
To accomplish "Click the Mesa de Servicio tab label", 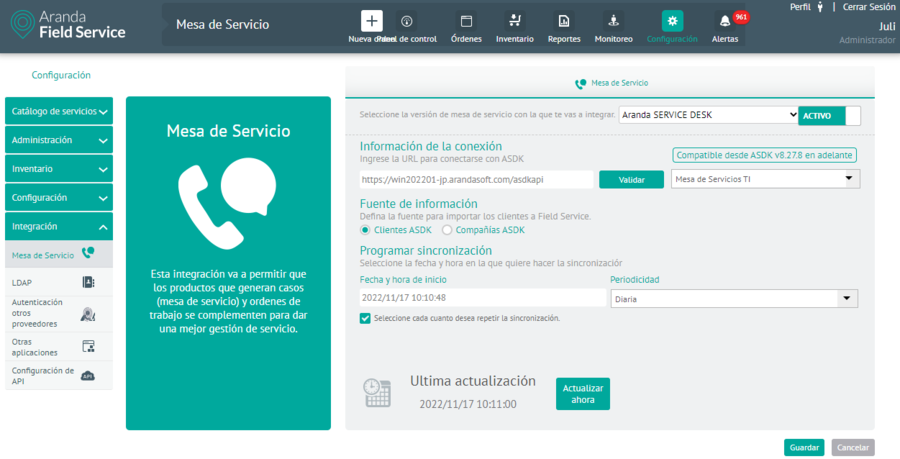I will point(619,83).
